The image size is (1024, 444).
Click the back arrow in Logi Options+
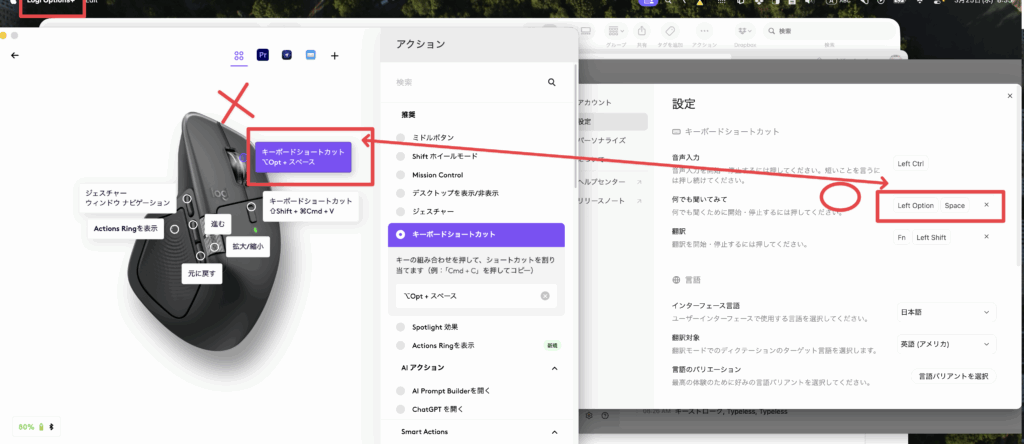(x=14, y=56)
